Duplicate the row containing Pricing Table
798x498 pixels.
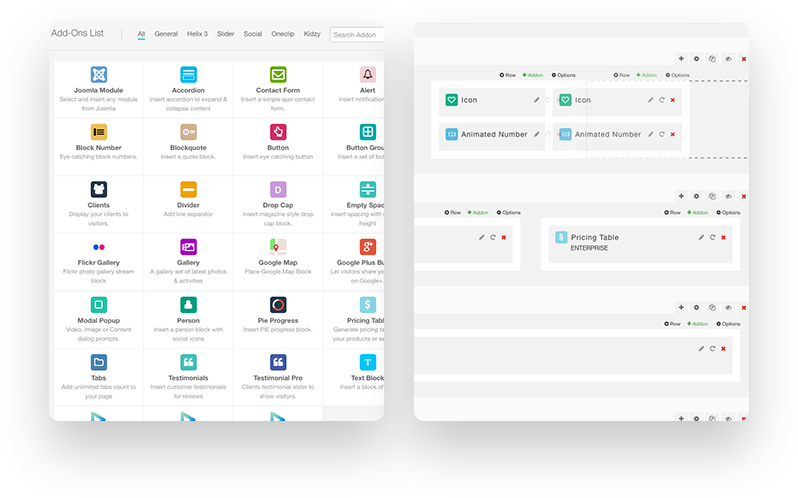(x=712, y=196)
